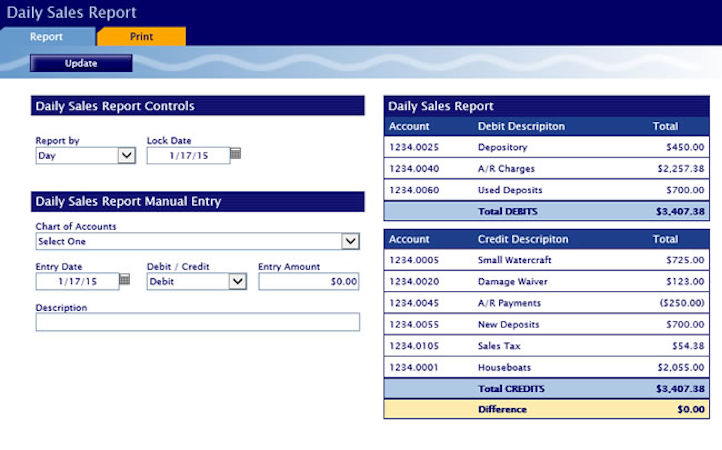722x450 pixels.
Task: Expand the Report by dropdown arrow
Action: click(x=127, y=155)
